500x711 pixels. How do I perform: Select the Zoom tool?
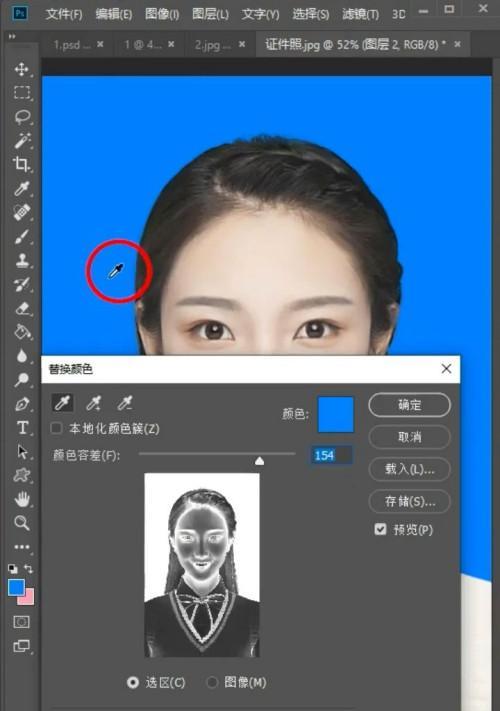point(21,523)
